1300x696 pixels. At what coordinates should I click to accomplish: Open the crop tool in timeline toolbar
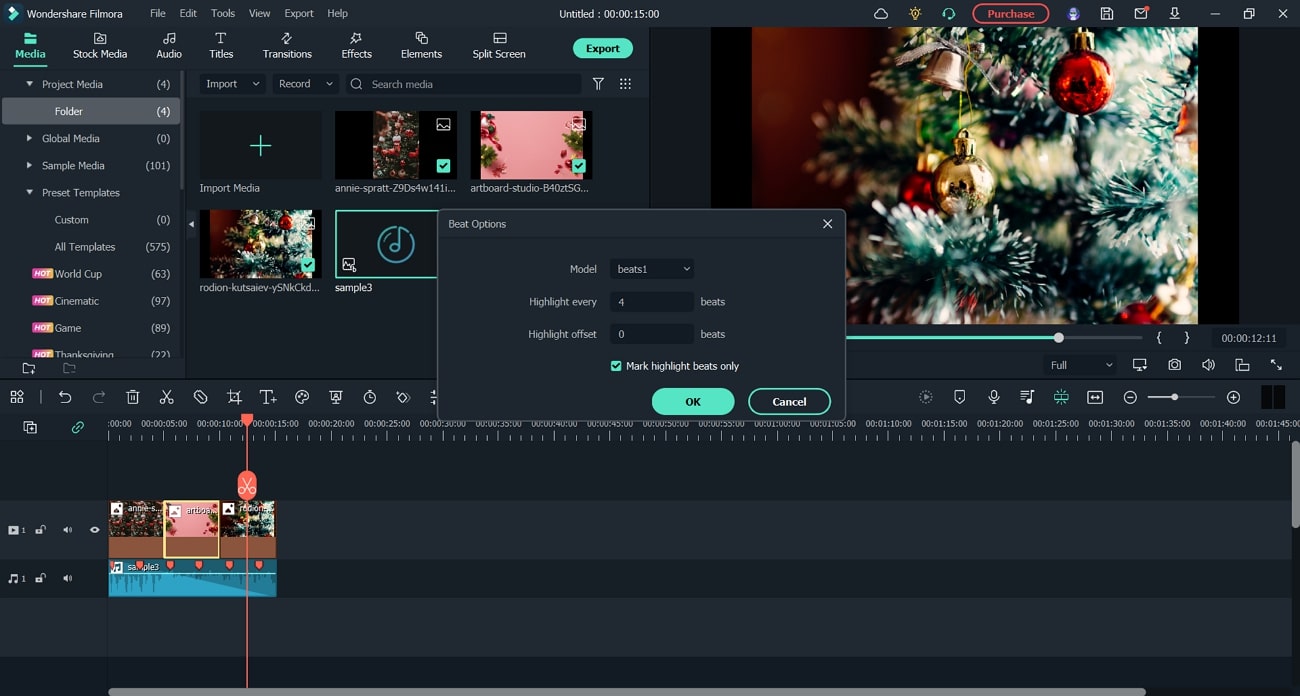[x=234, y=397]
